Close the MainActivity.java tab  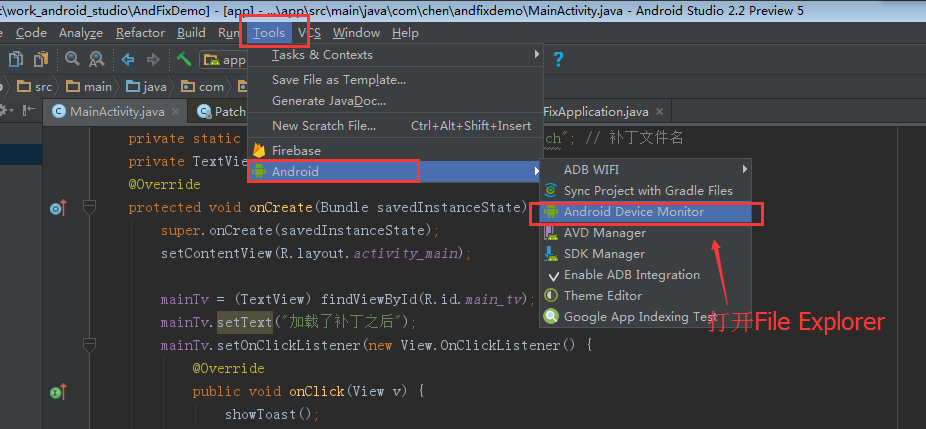176,112
